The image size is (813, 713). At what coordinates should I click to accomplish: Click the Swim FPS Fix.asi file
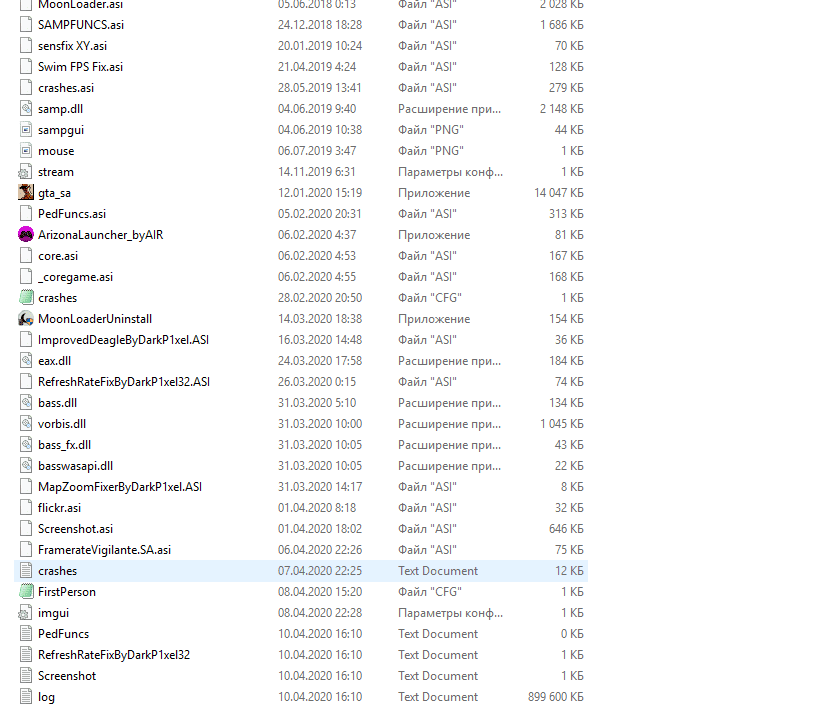pos(80,67)
